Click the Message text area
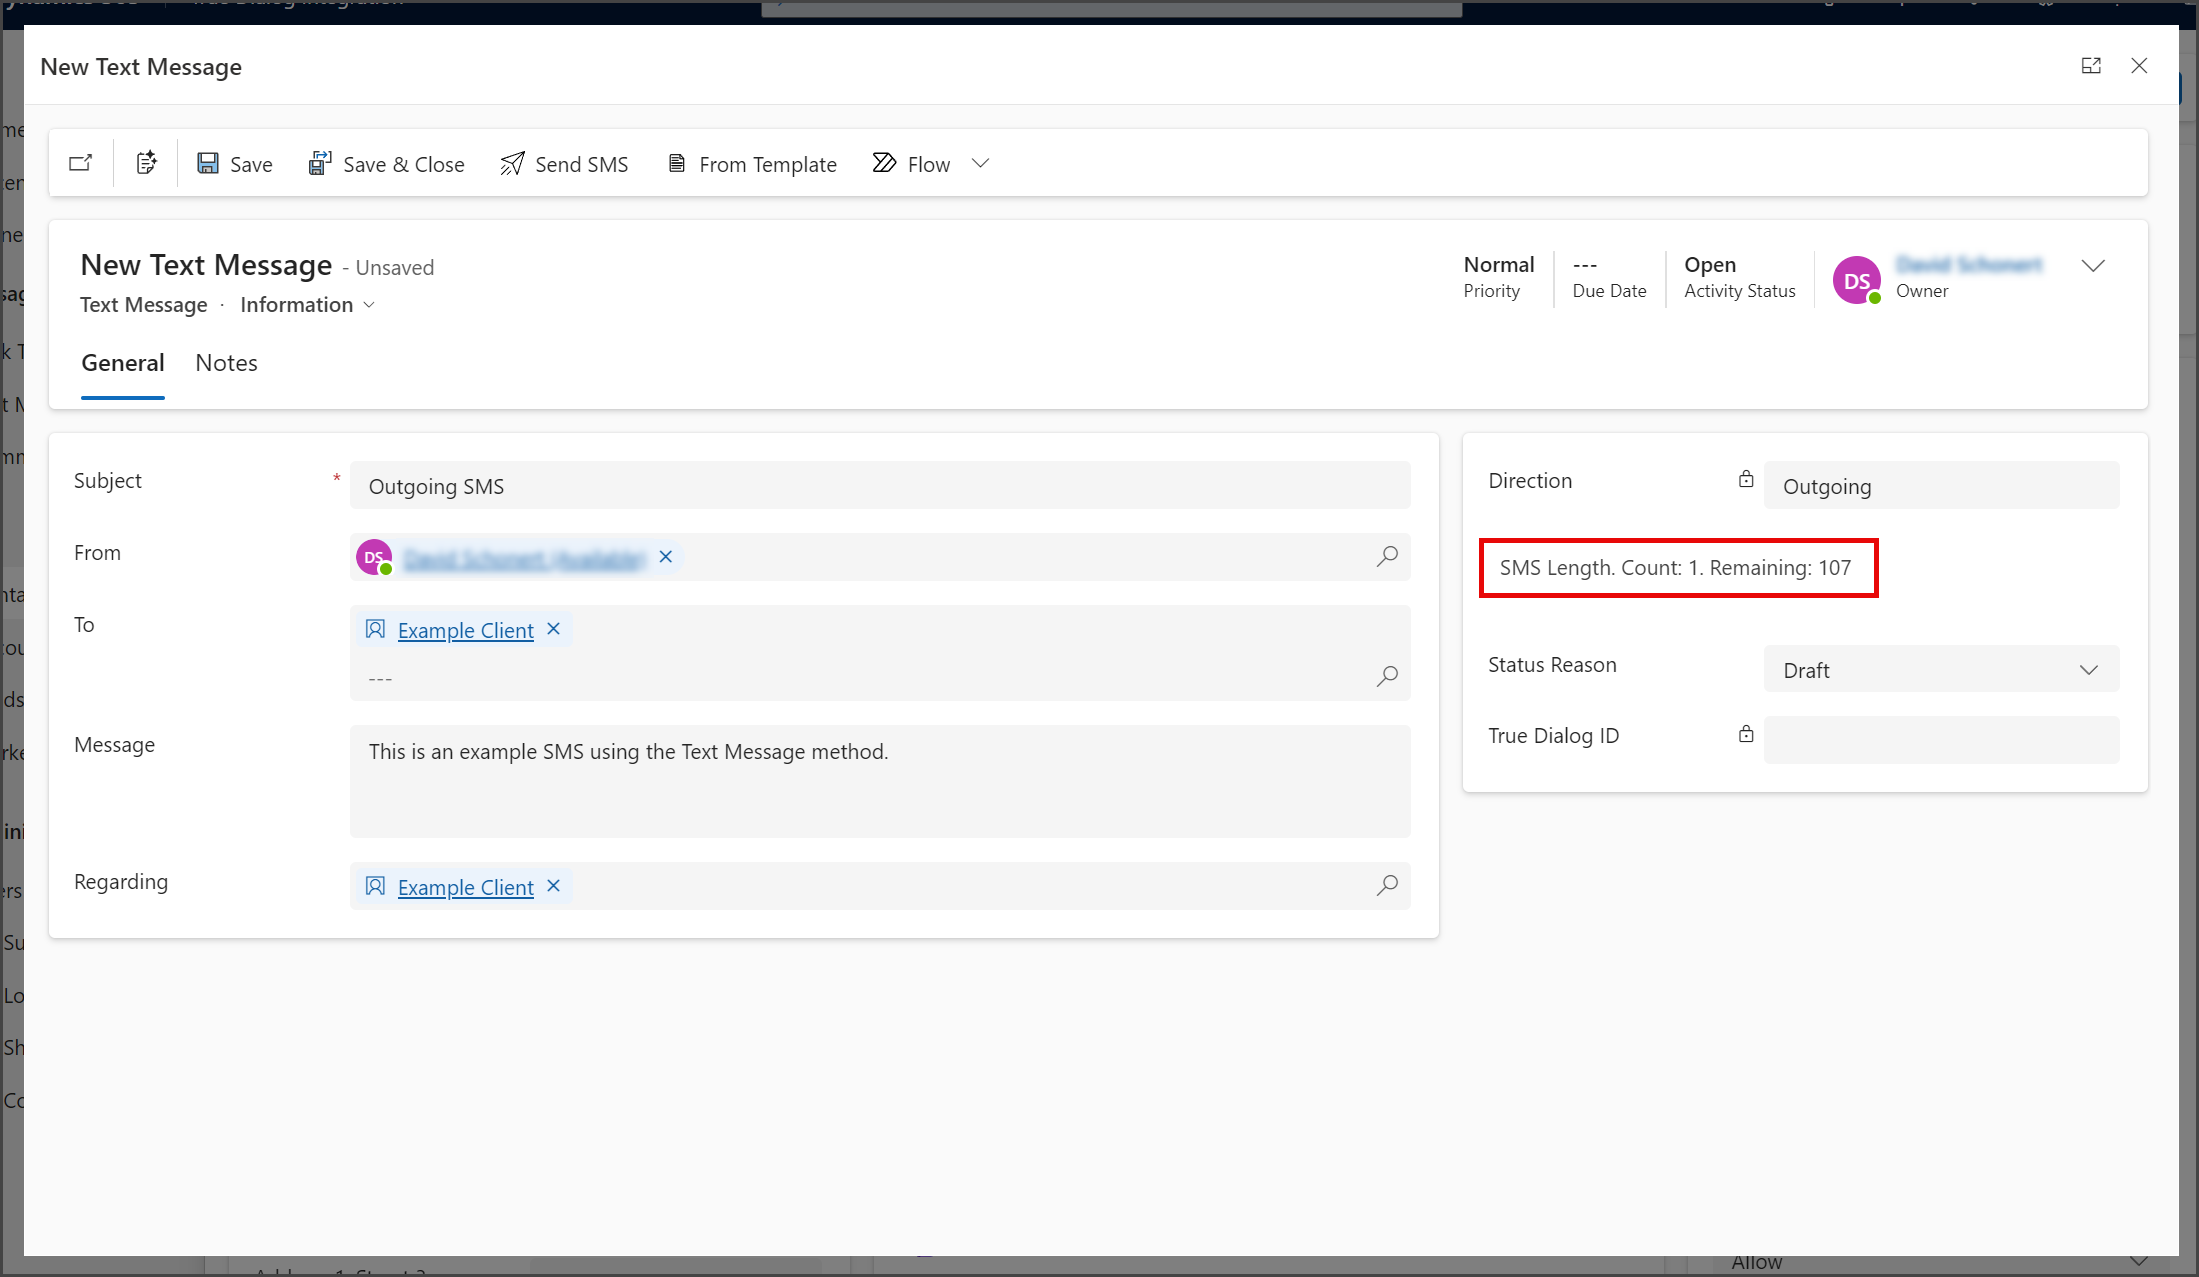This screenshot has width=2199, height=1277. (880, 781)
